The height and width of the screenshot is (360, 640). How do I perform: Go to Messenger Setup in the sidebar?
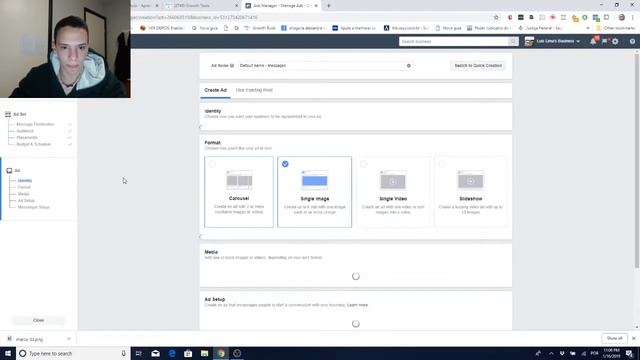point(33,207)
